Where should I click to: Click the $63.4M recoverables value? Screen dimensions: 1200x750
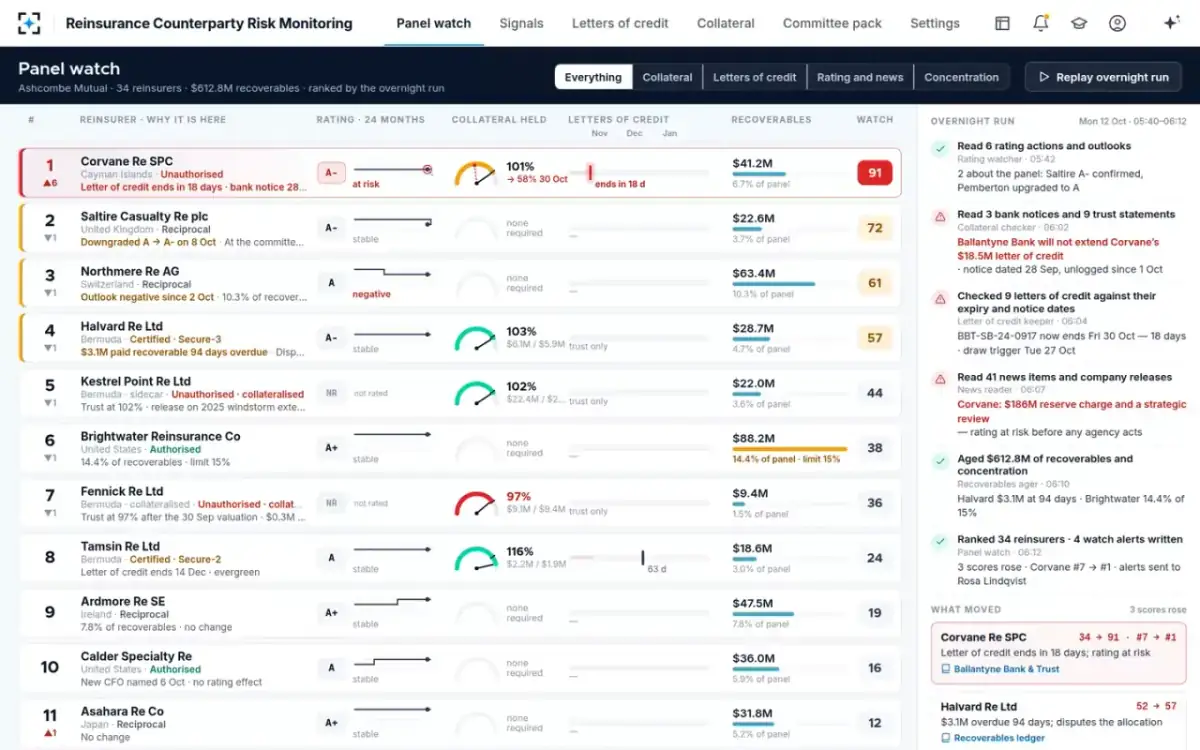[x=753, y=273]
